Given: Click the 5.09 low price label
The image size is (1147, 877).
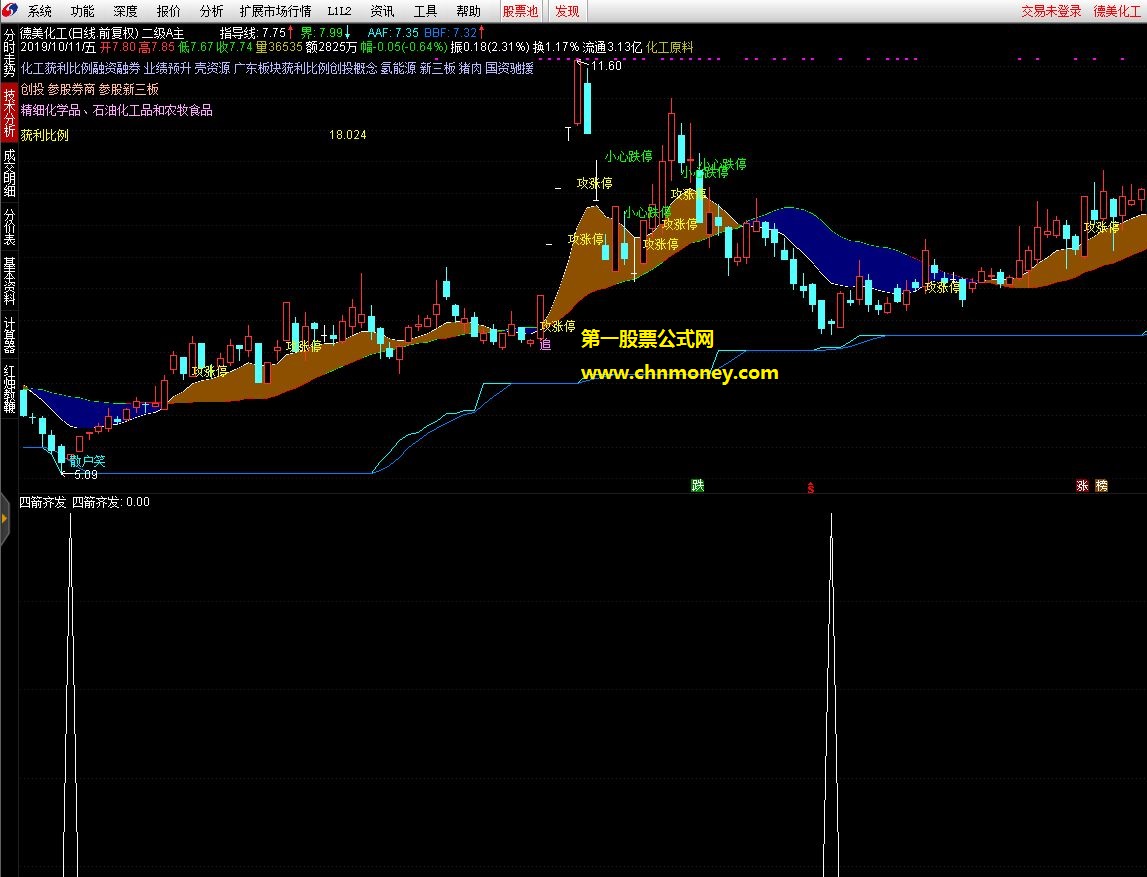Looking at the screenshot, I should (x=86, y=475).
